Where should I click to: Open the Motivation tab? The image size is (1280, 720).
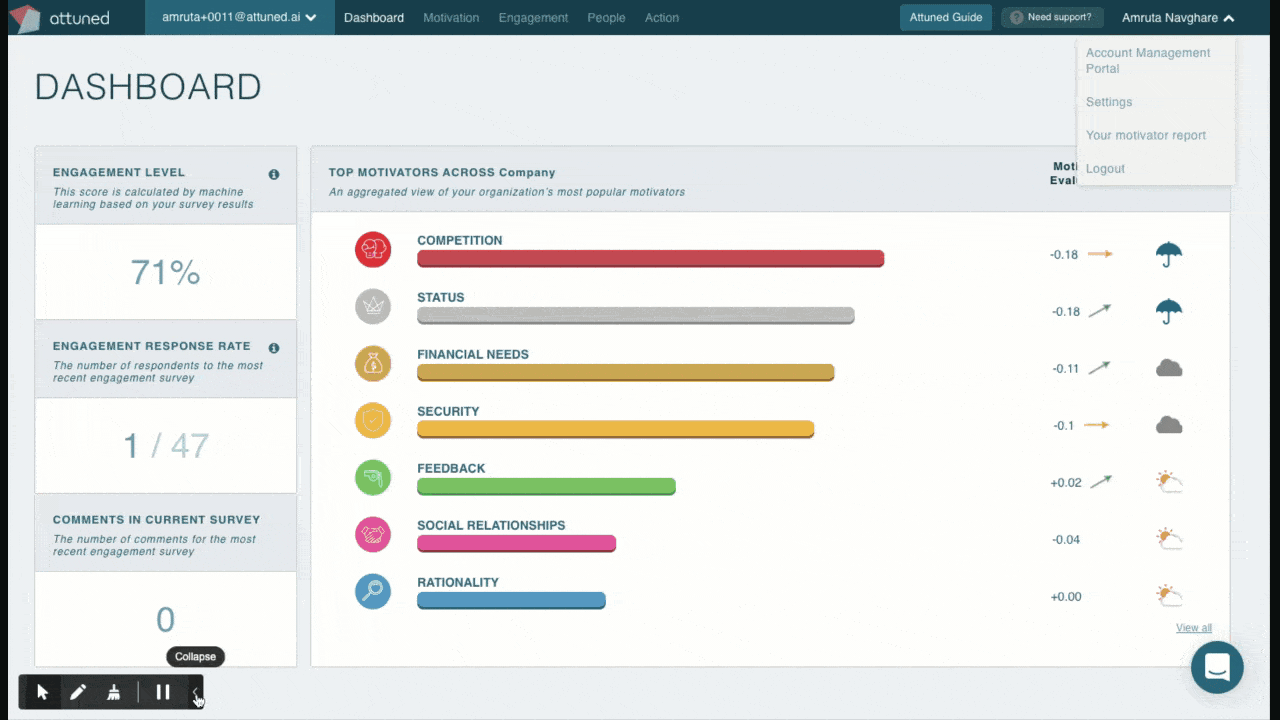point(451,17)
